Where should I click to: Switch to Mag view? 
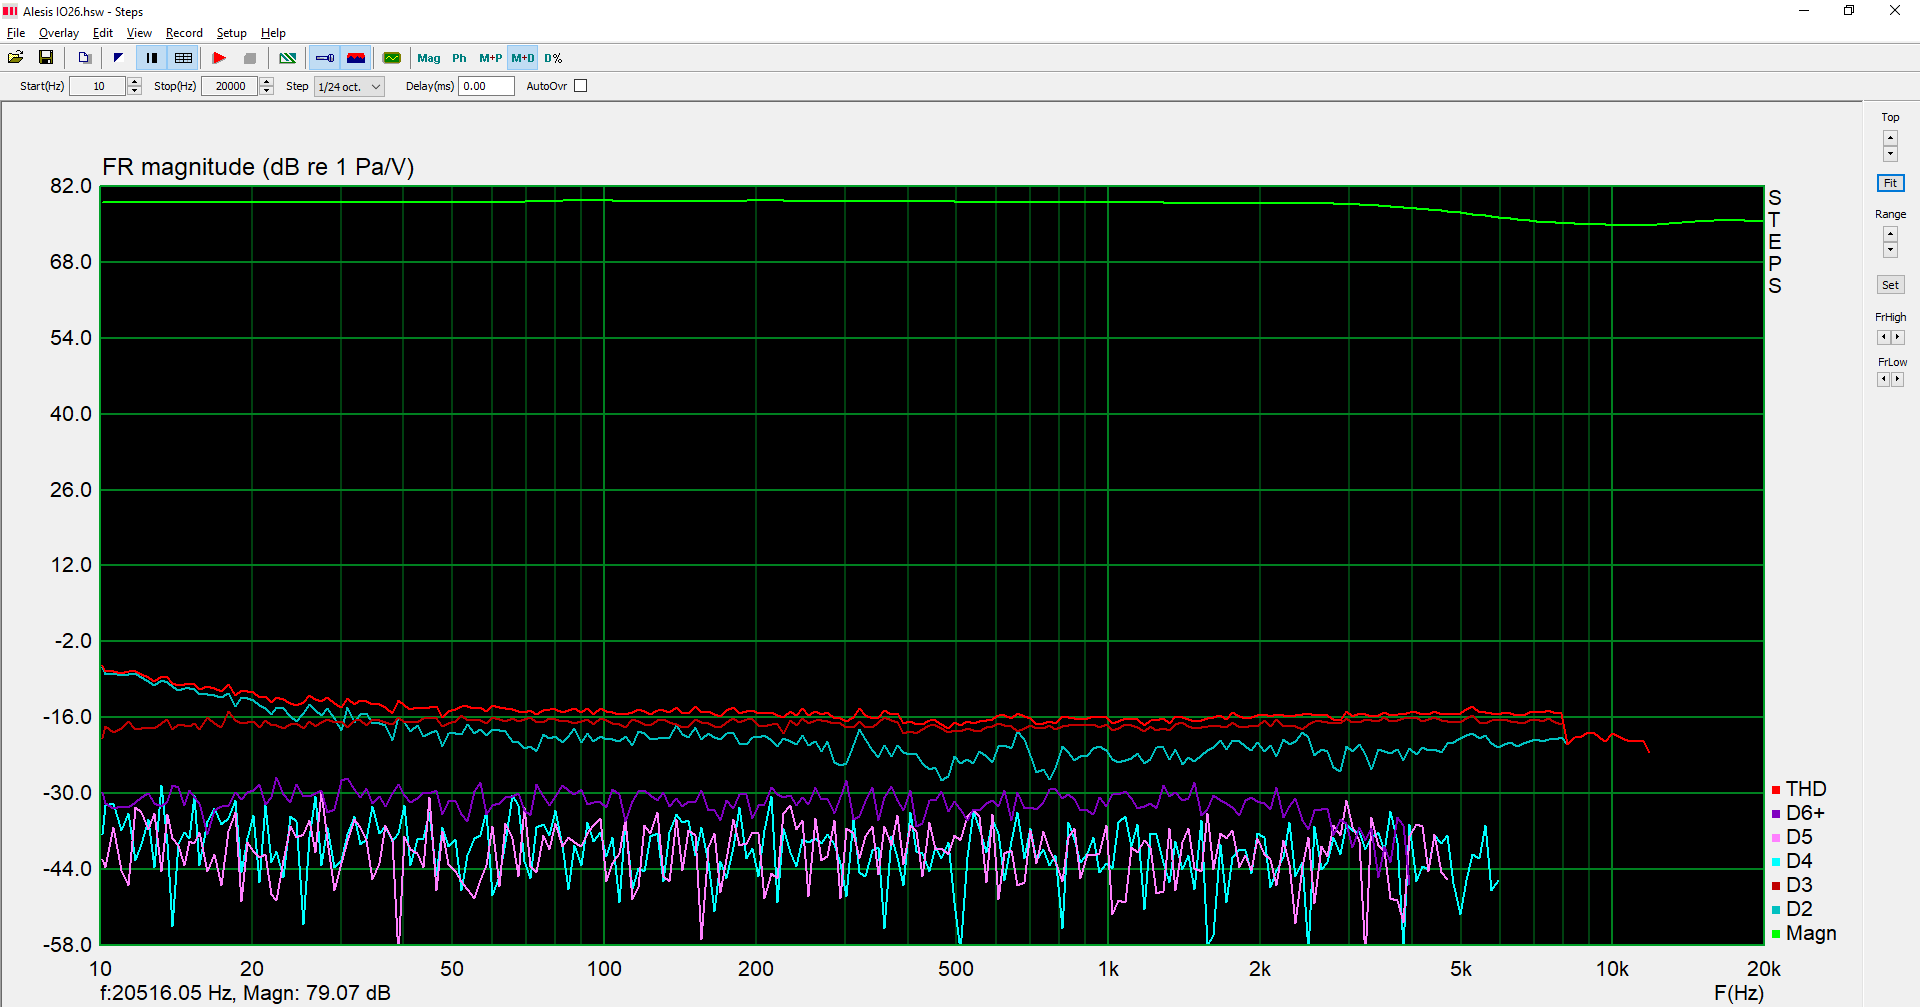tap(429, 58)
